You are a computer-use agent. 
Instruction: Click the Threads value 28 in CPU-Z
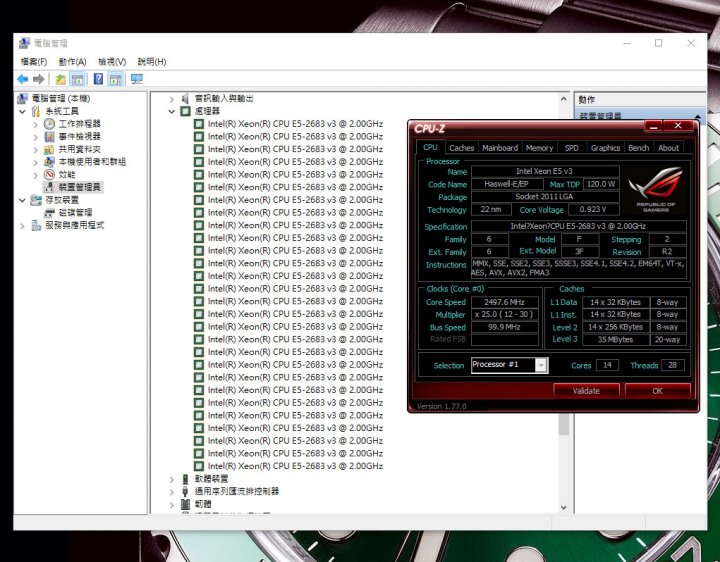pyautogui.click(x=672, y=365)
